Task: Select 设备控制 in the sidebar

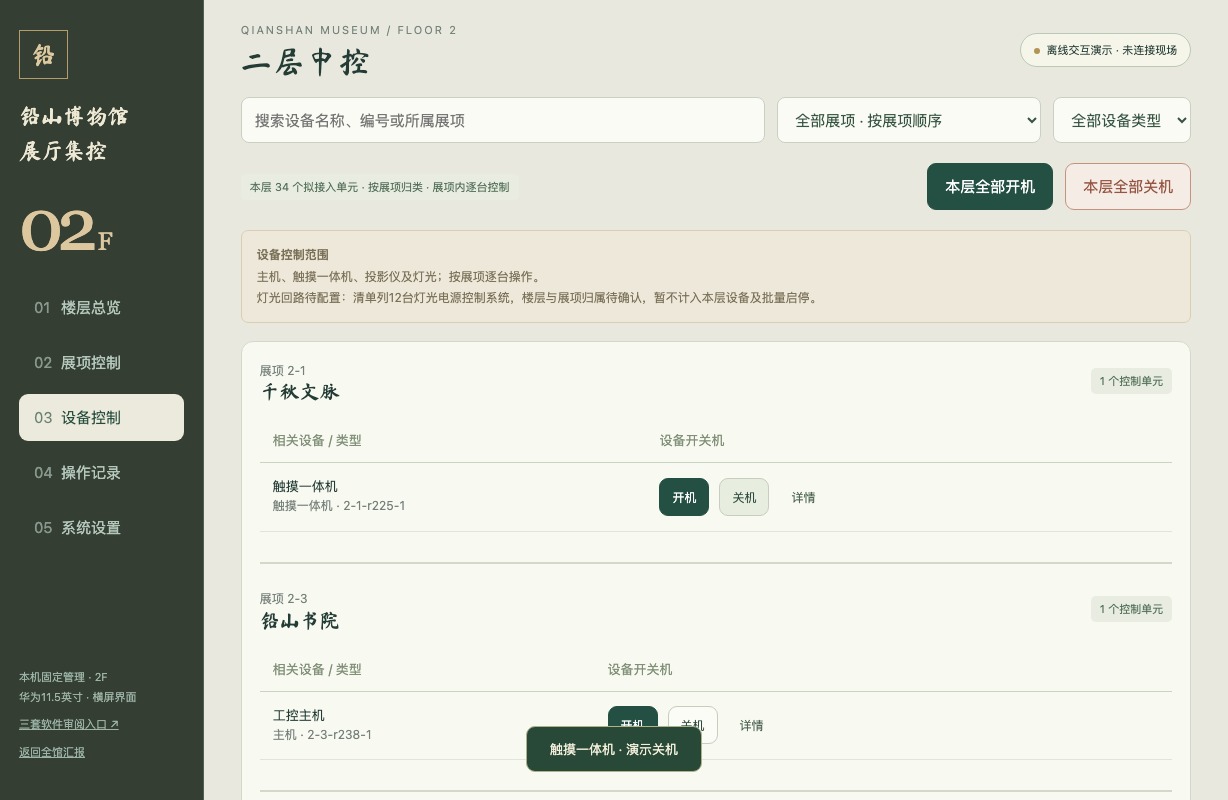Action: pyautogui.click(x=101, y=417)
